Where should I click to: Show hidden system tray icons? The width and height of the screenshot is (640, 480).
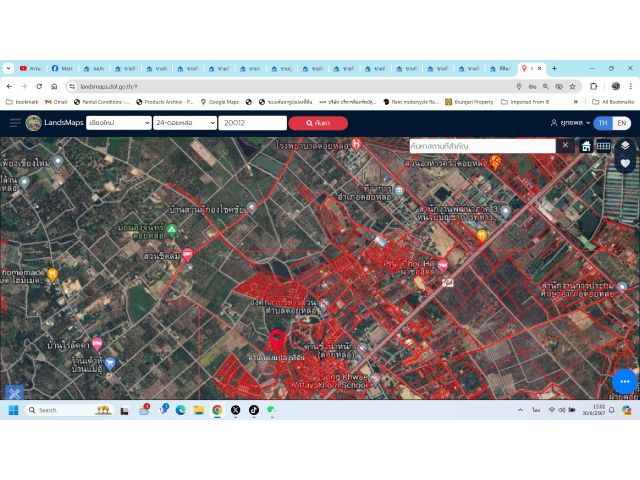[520, 410]
